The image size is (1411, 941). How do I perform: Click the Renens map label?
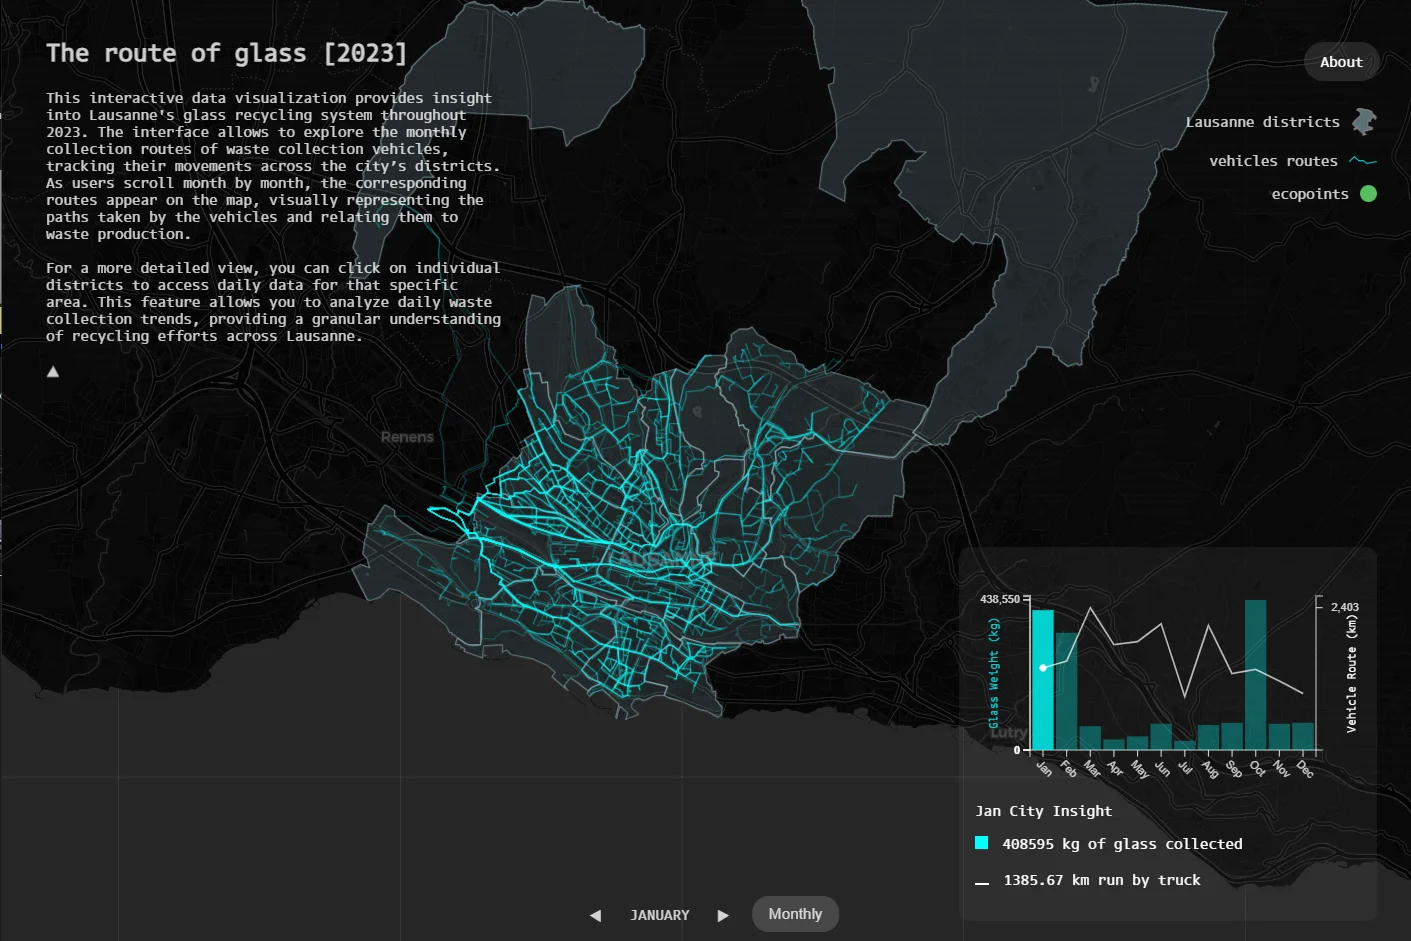pyautogui.click(x=407, y=437)
